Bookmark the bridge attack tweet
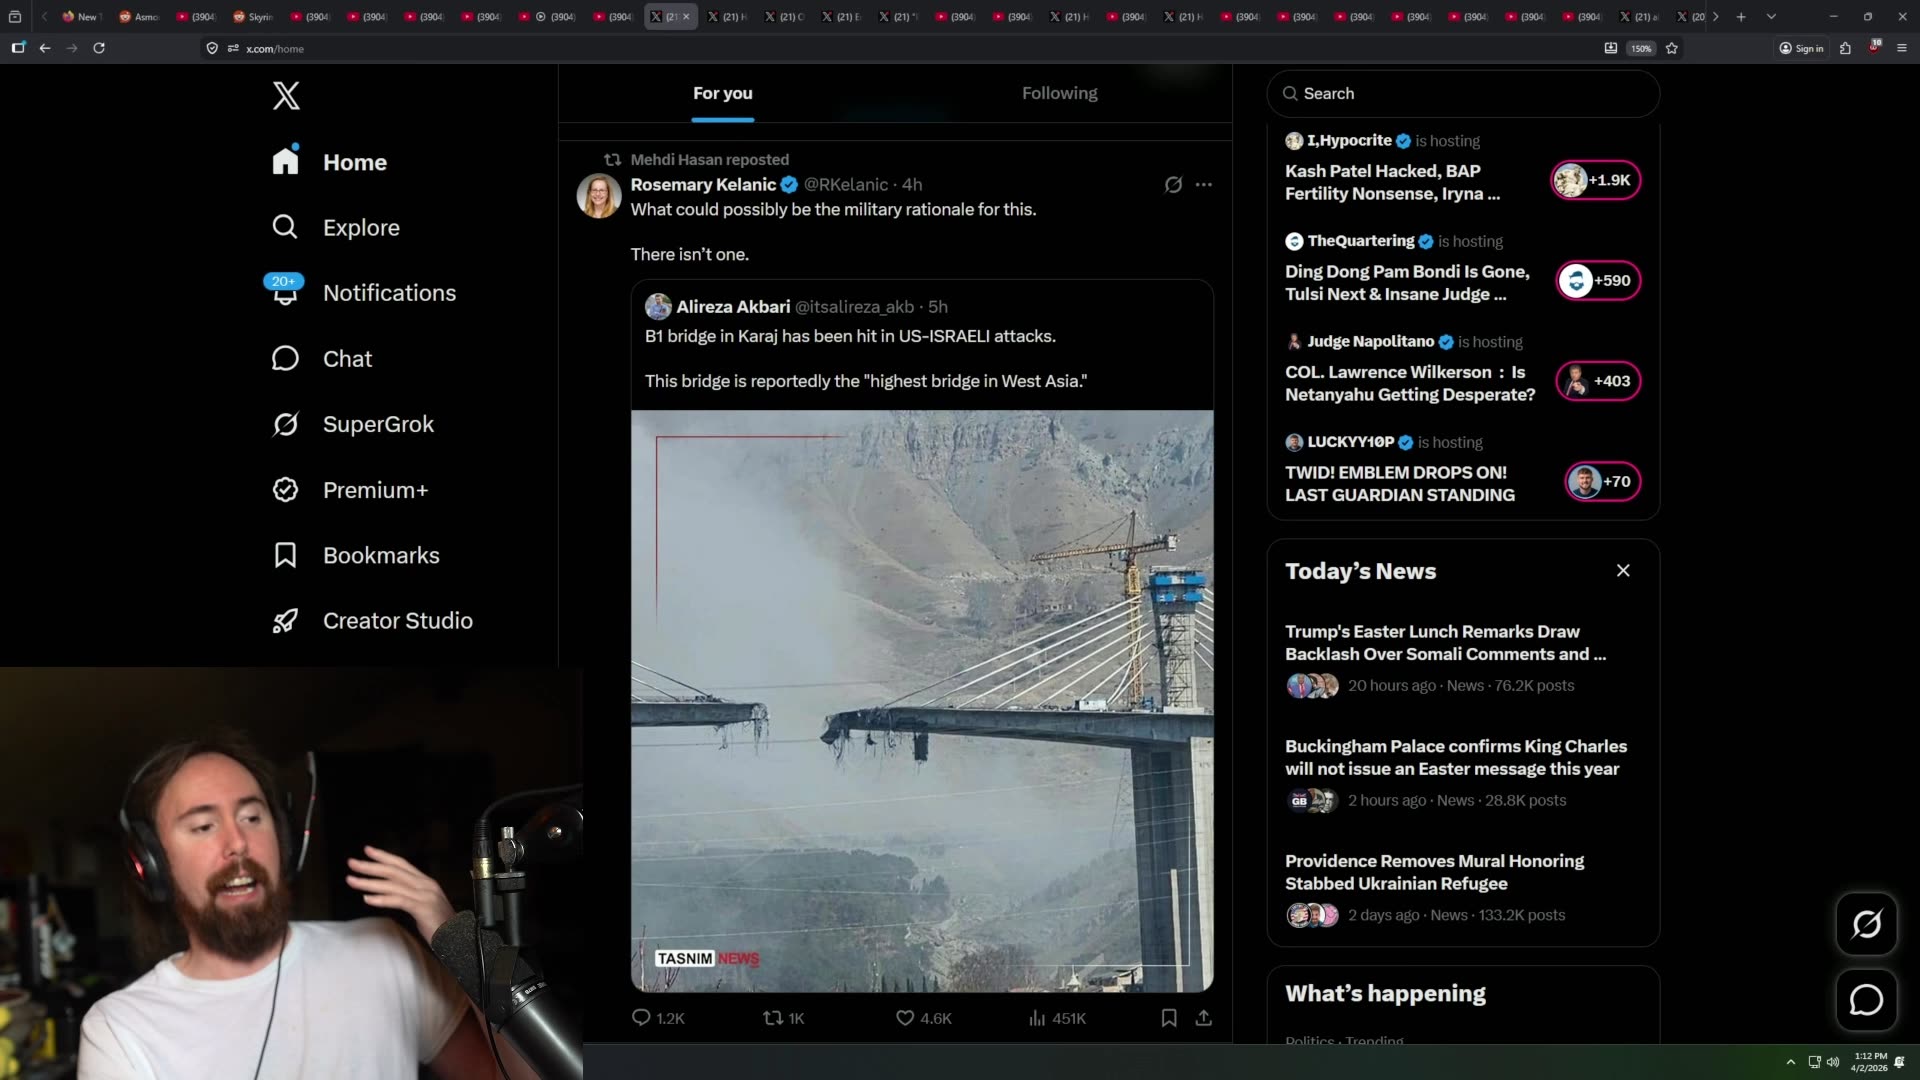 pos(1168,1018)
